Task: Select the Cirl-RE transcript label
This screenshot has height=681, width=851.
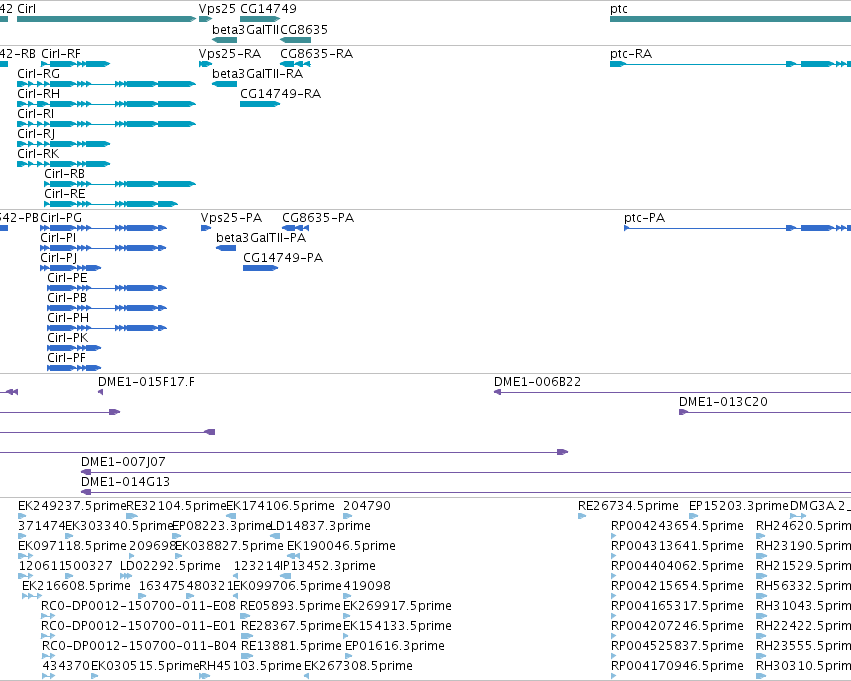Action: click(x=65, y=194)
